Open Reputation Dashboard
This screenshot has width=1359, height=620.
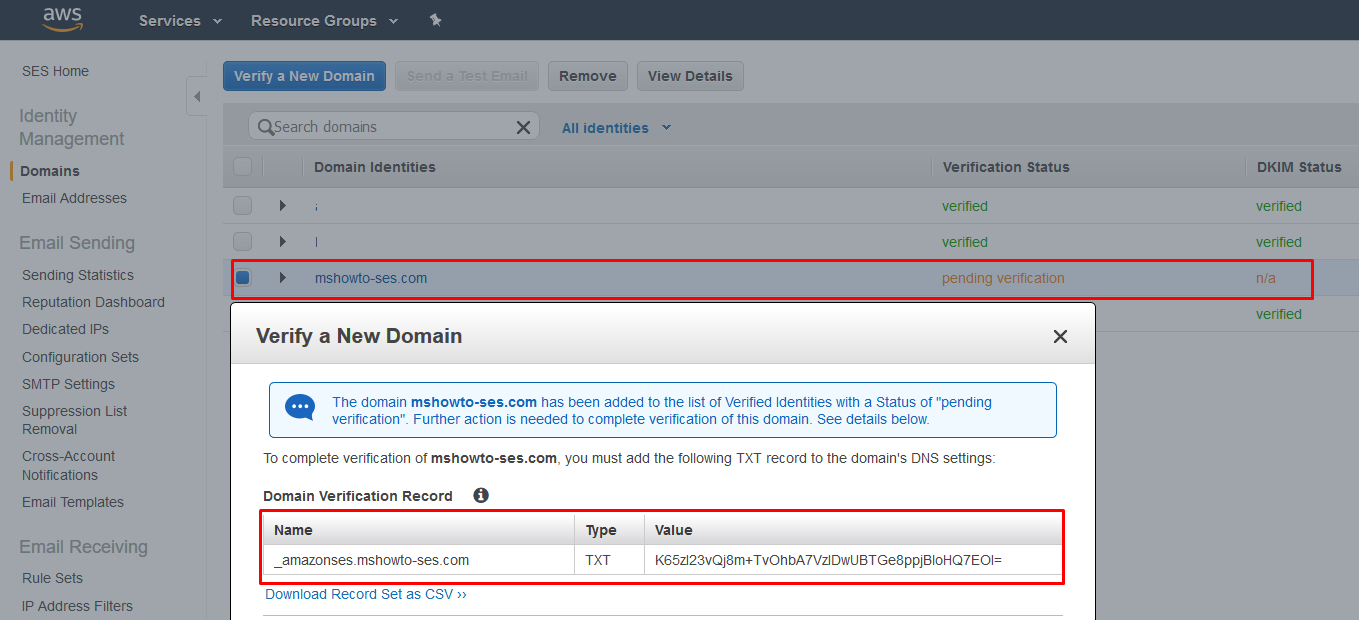coord(93,302)
